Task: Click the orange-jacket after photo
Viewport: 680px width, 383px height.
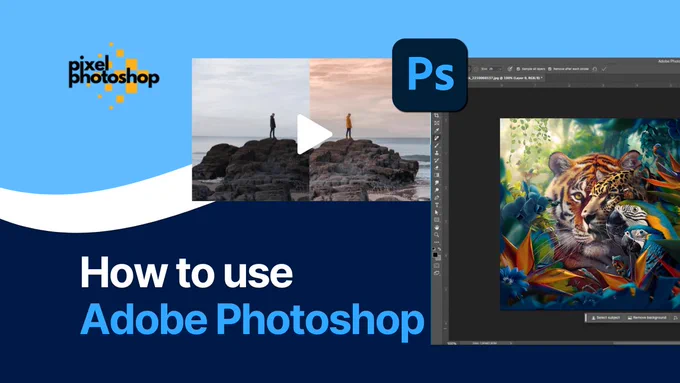Action: coord(369,129)
